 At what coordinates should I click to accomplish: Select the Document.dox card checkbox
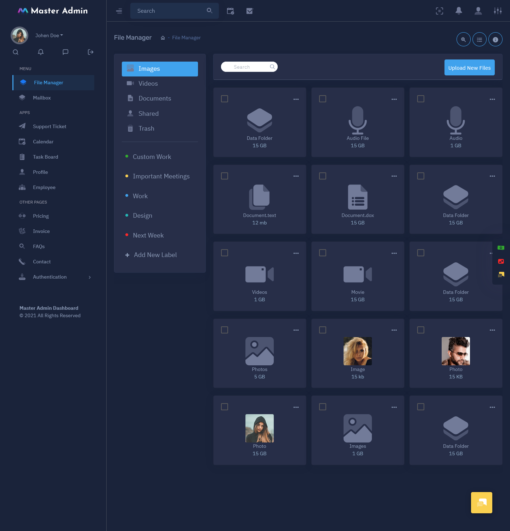pos(323,176)
